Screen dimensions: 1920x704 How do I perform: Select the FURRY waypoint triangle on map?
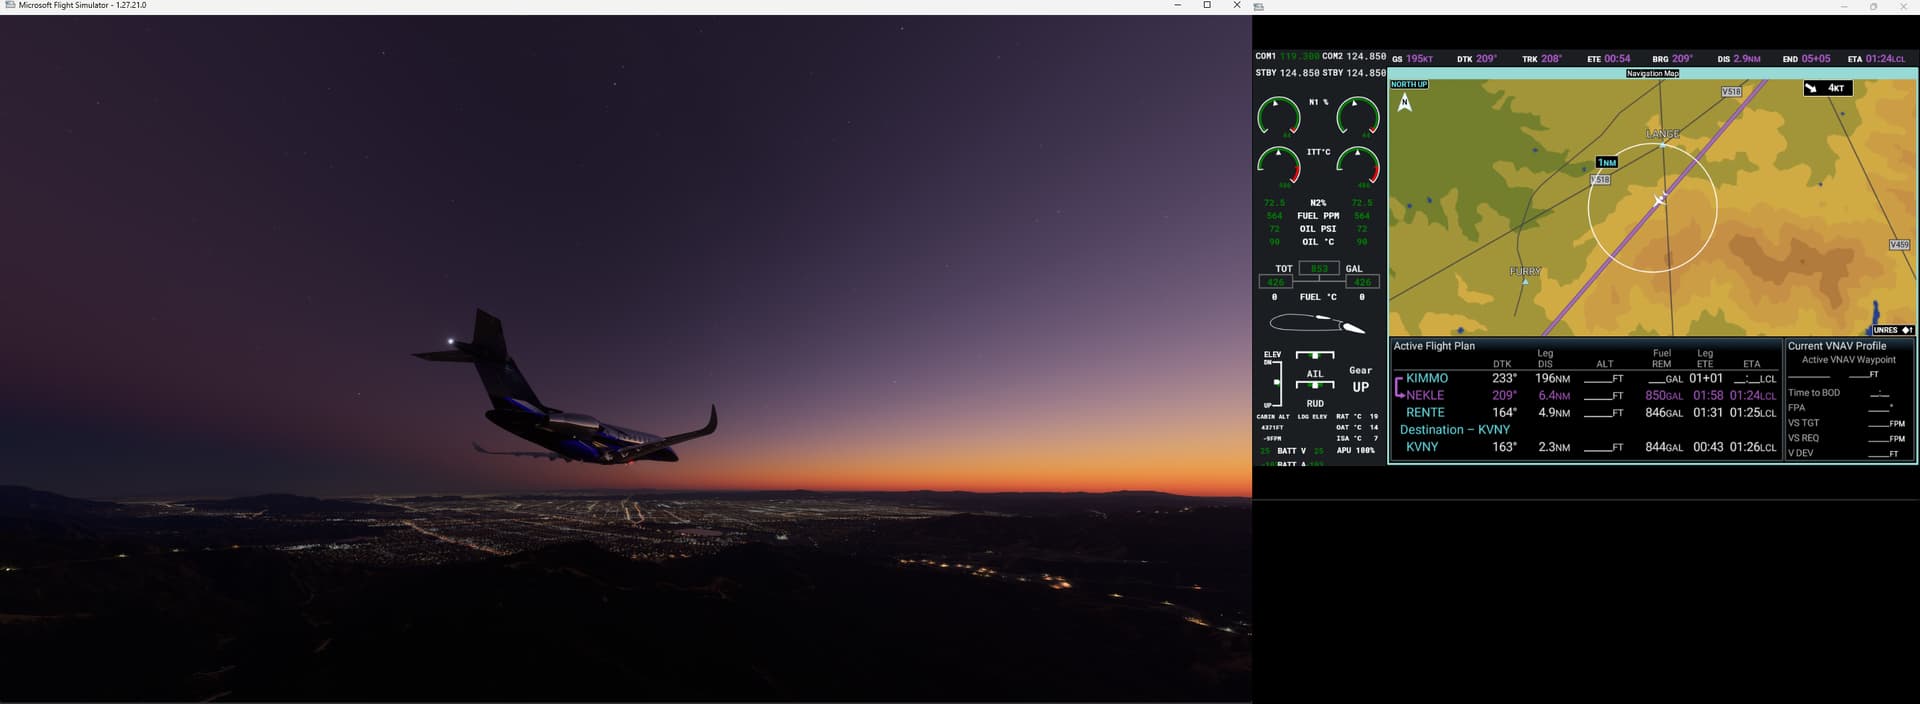[1525, 282]
